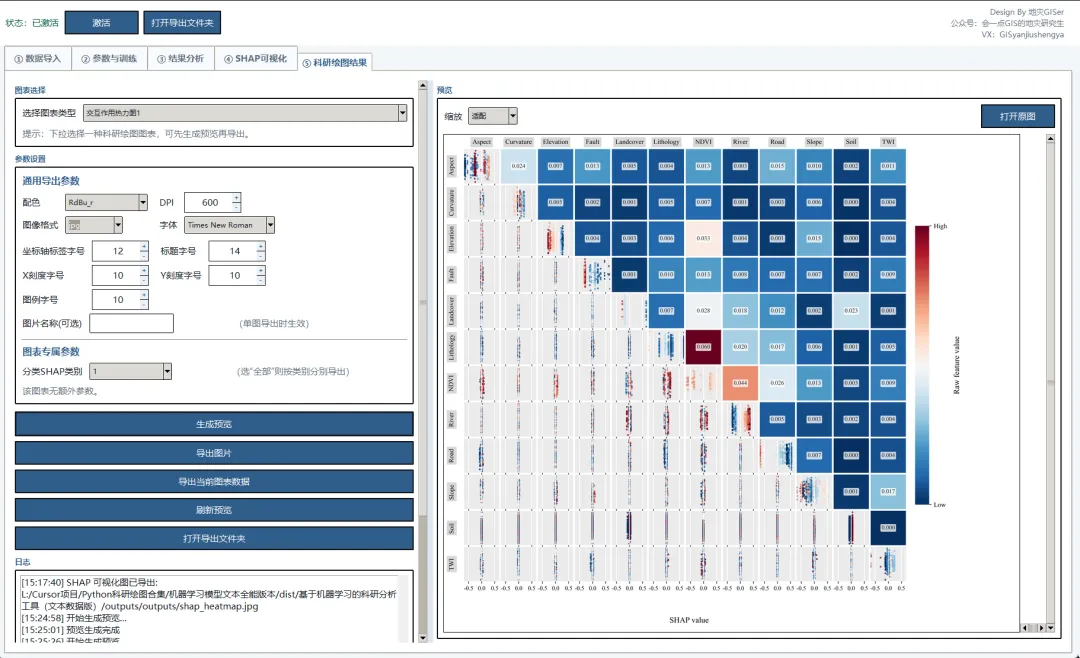Click the 导出图片 button
Viewport: 1080px width, 658px height.
(214, 453)
